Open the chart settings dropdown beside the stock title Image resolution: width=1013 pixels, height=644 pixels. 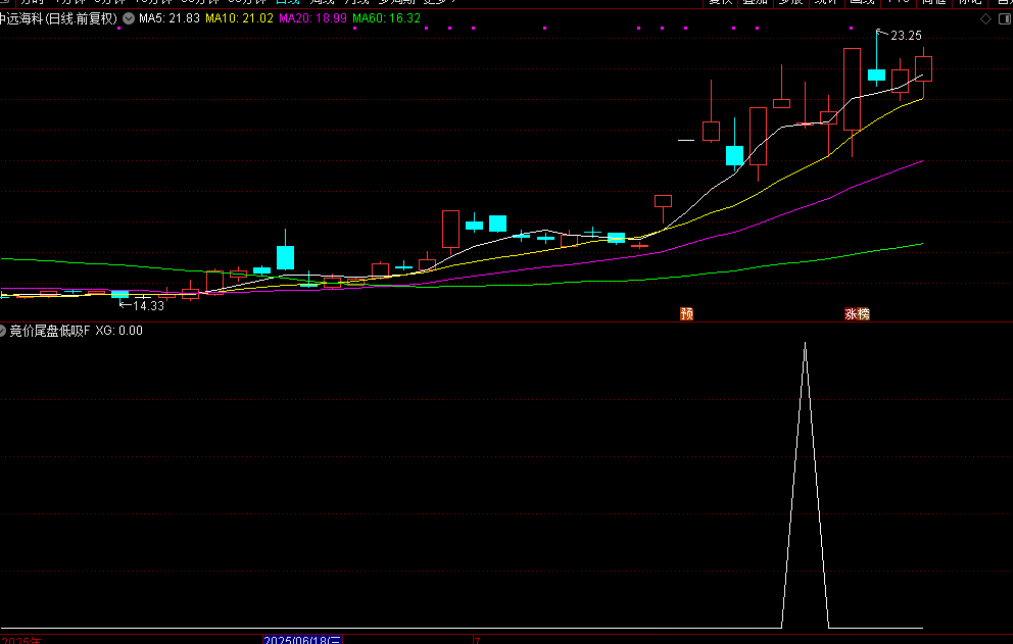(x=129, y=19)
